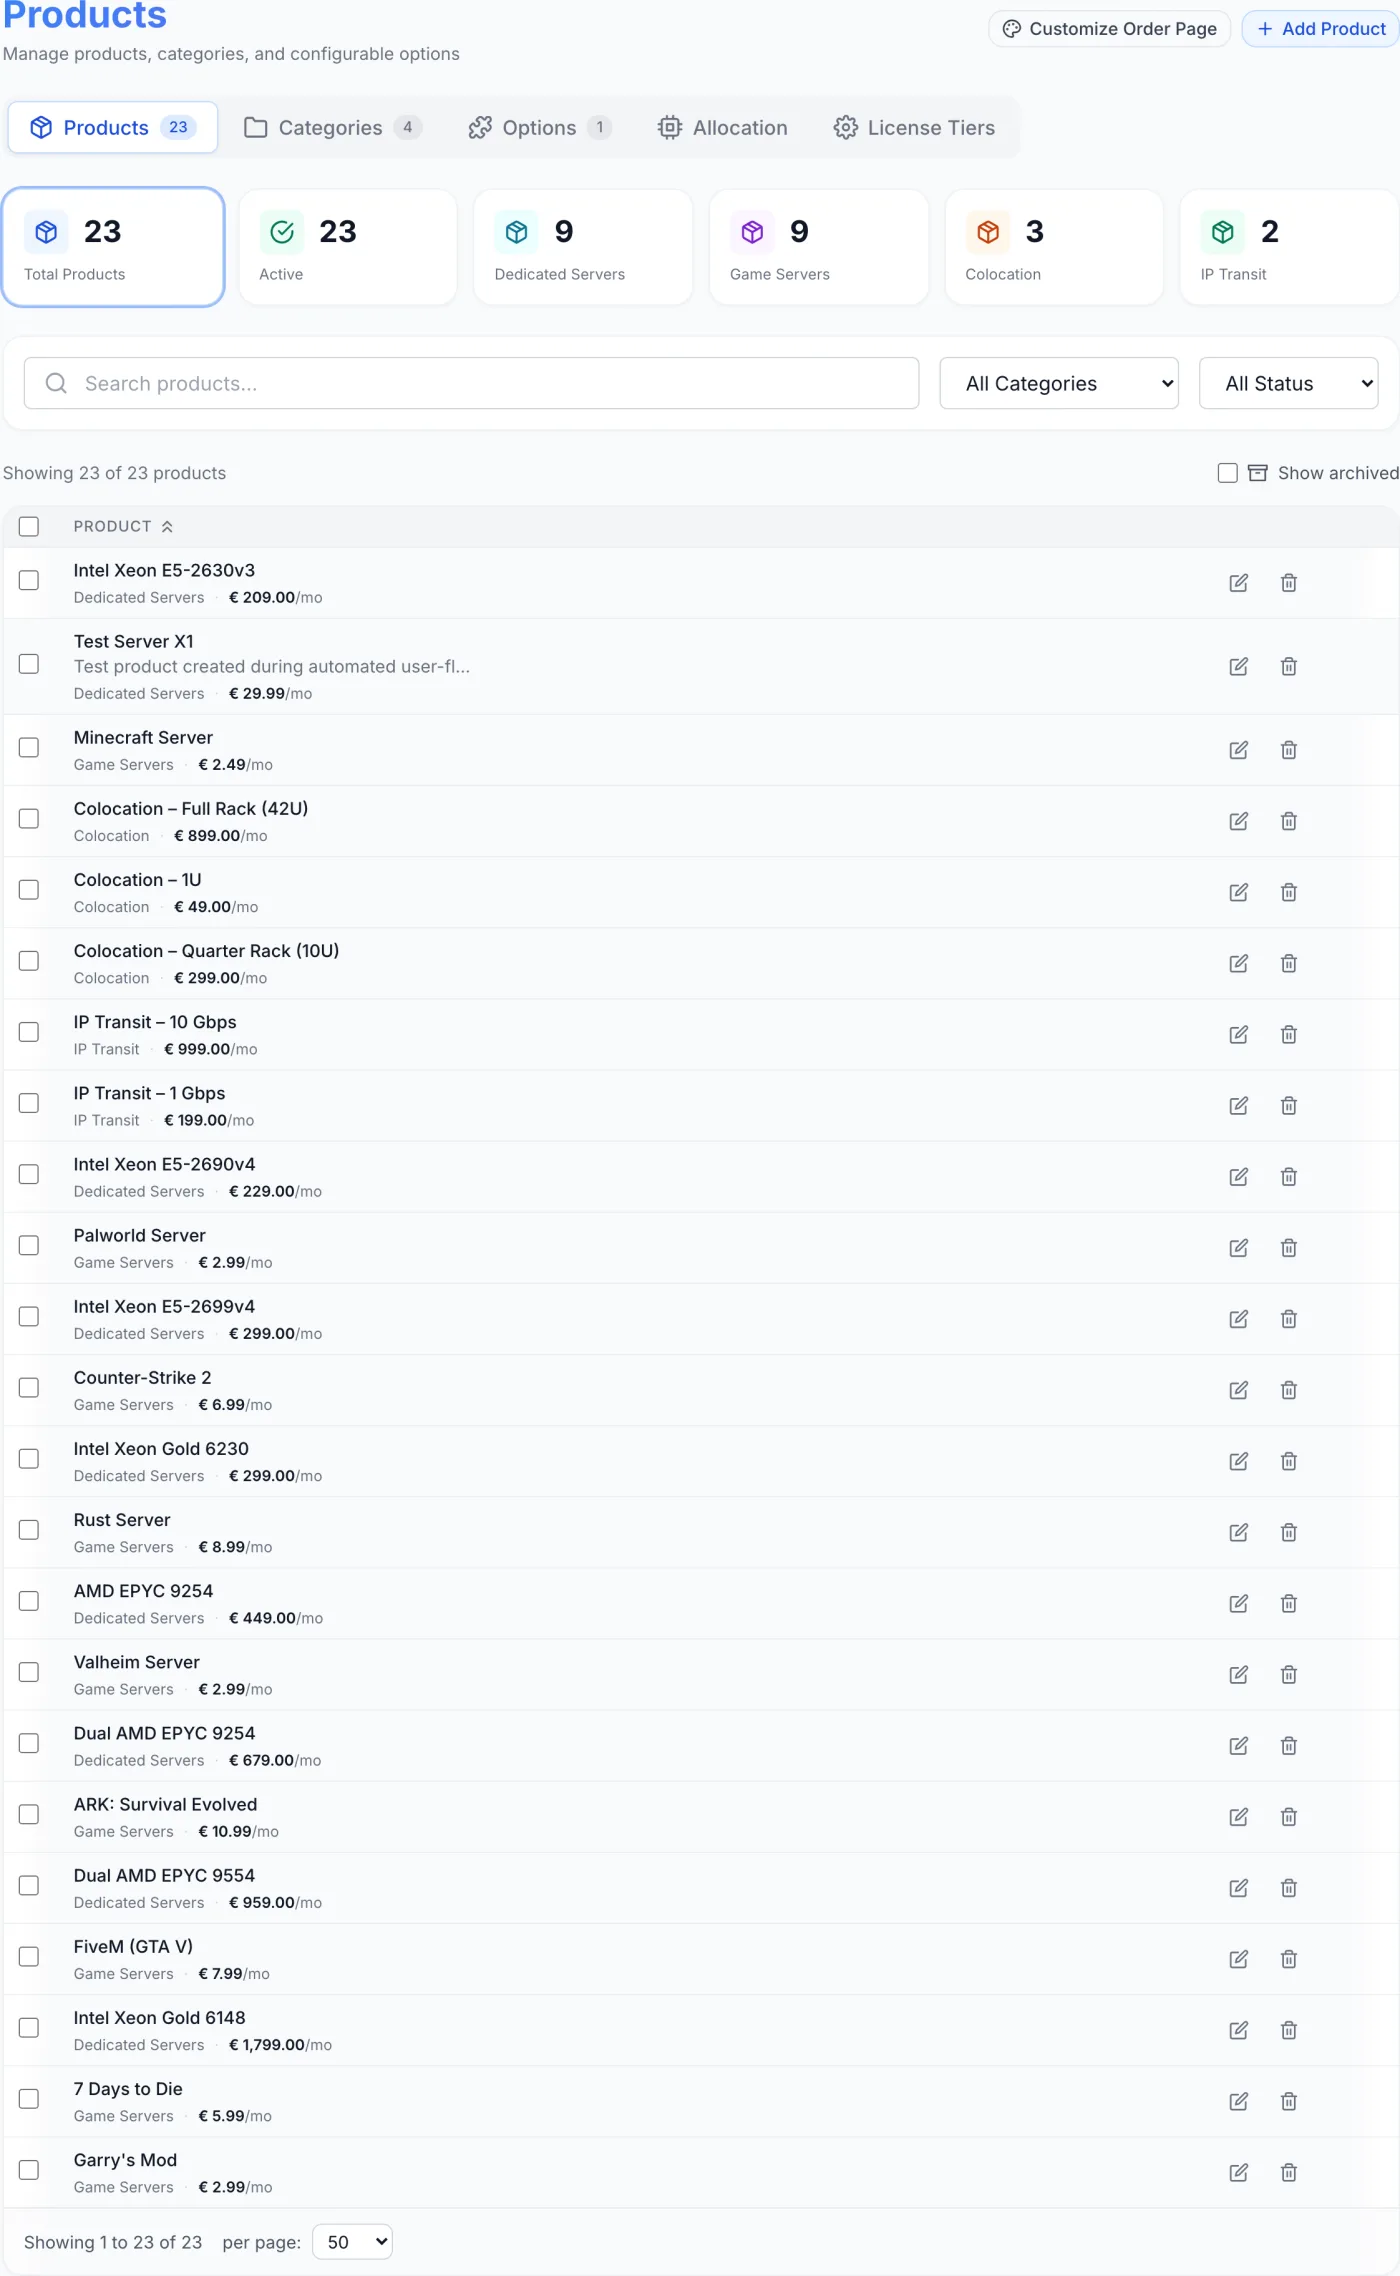Screen dimensions: 1400x2276
Task: Toggle the select-all products checkbox
Action: click(29, 526)
